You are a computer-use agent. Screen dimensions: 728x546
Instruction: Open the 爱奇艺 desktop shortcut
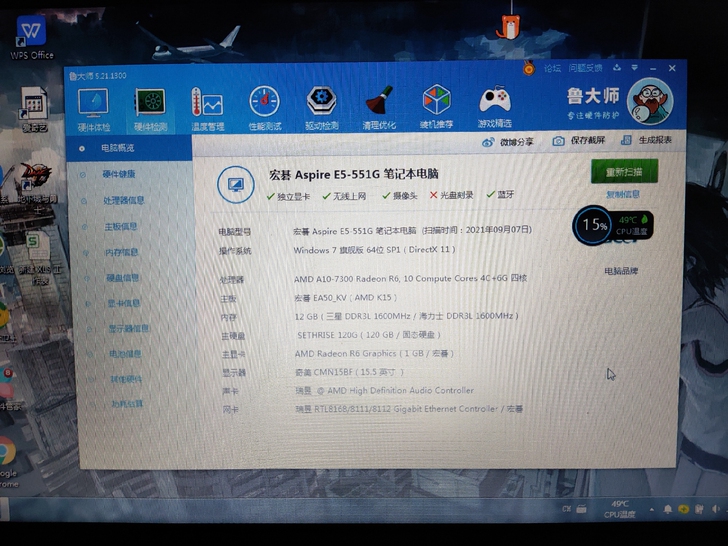point(34,110)
